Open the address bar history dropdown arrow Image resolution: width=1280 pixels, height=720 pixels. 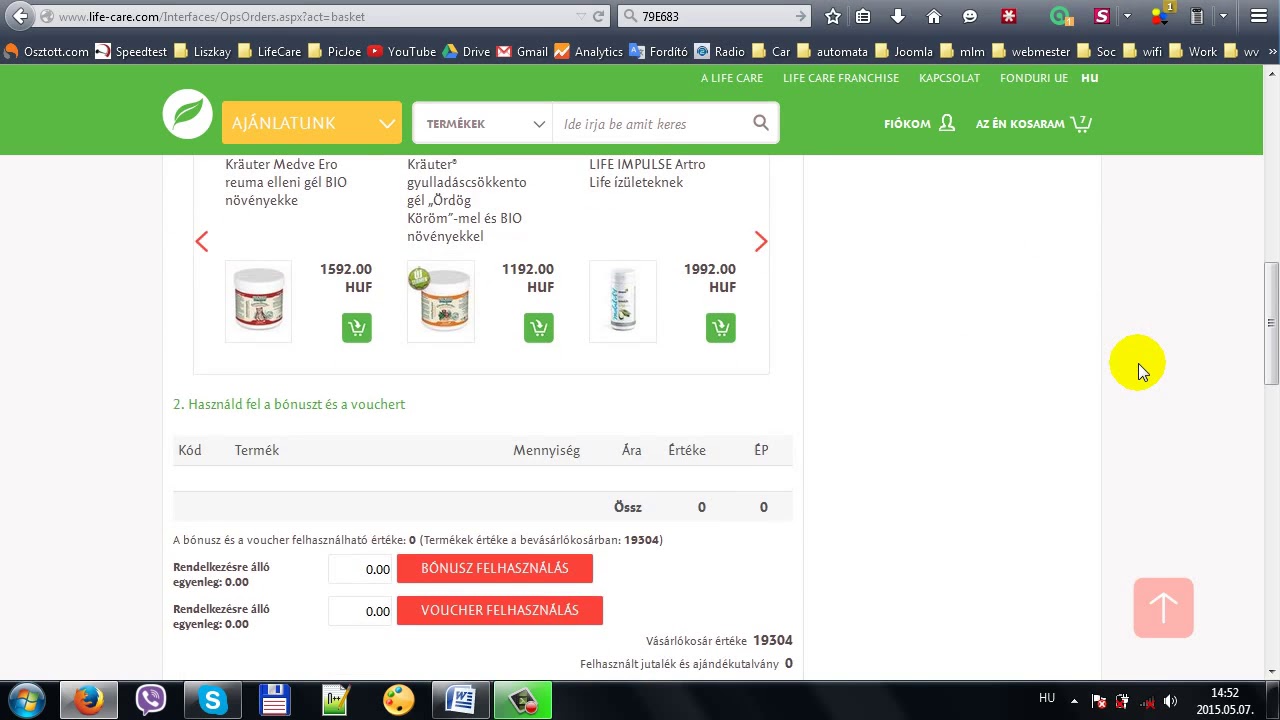pyautogui.click(x=581, y=16)
